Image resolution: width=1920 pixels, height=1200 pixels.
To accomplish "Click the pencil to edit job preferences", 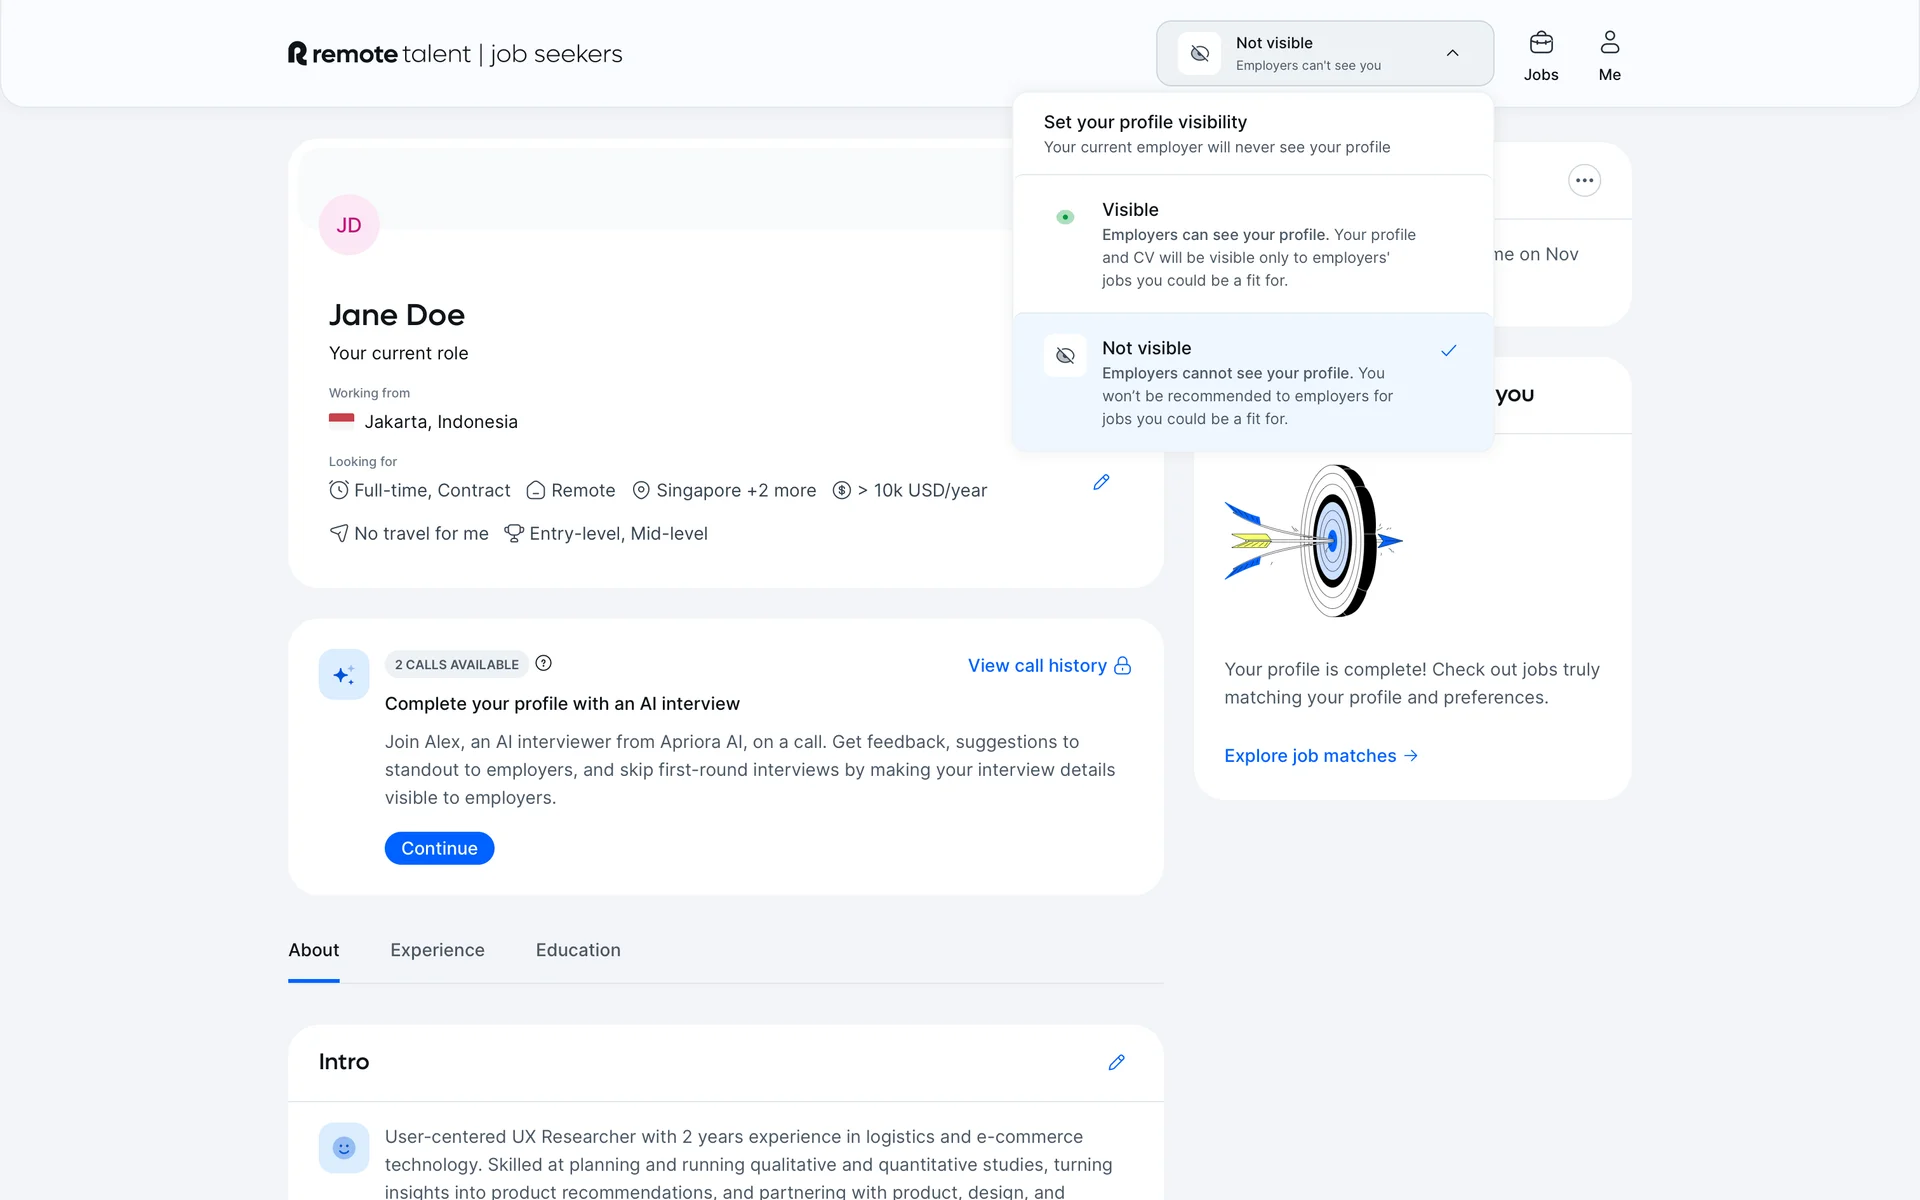I will 1101,482.
